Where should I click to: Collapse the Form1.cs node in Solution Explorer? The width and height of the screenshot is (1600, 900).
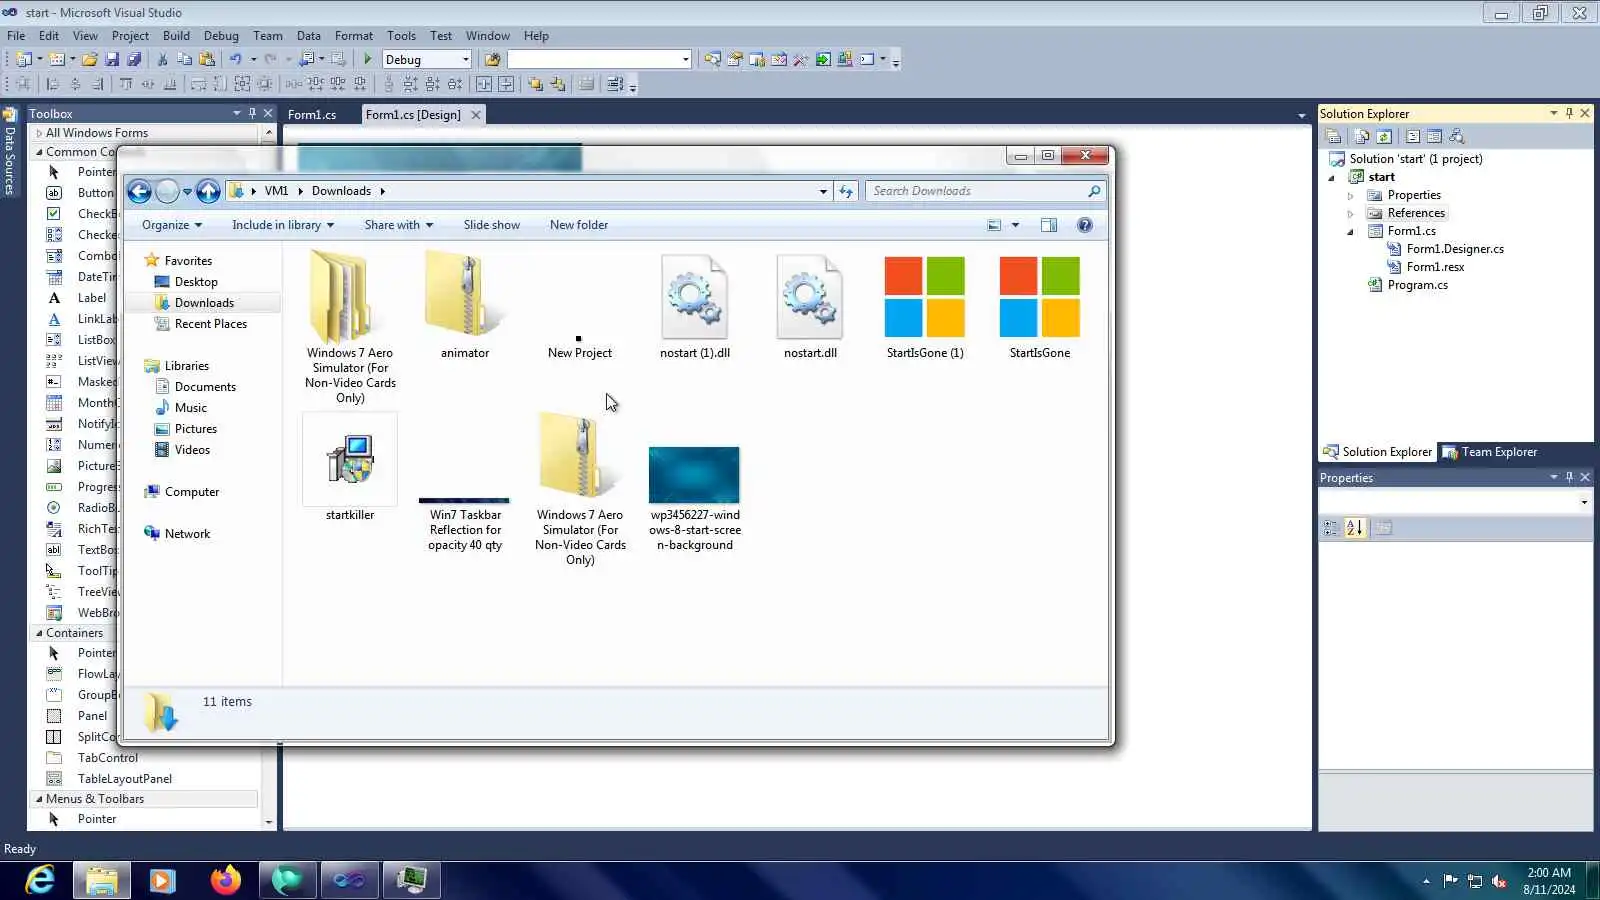point(1350,232)
